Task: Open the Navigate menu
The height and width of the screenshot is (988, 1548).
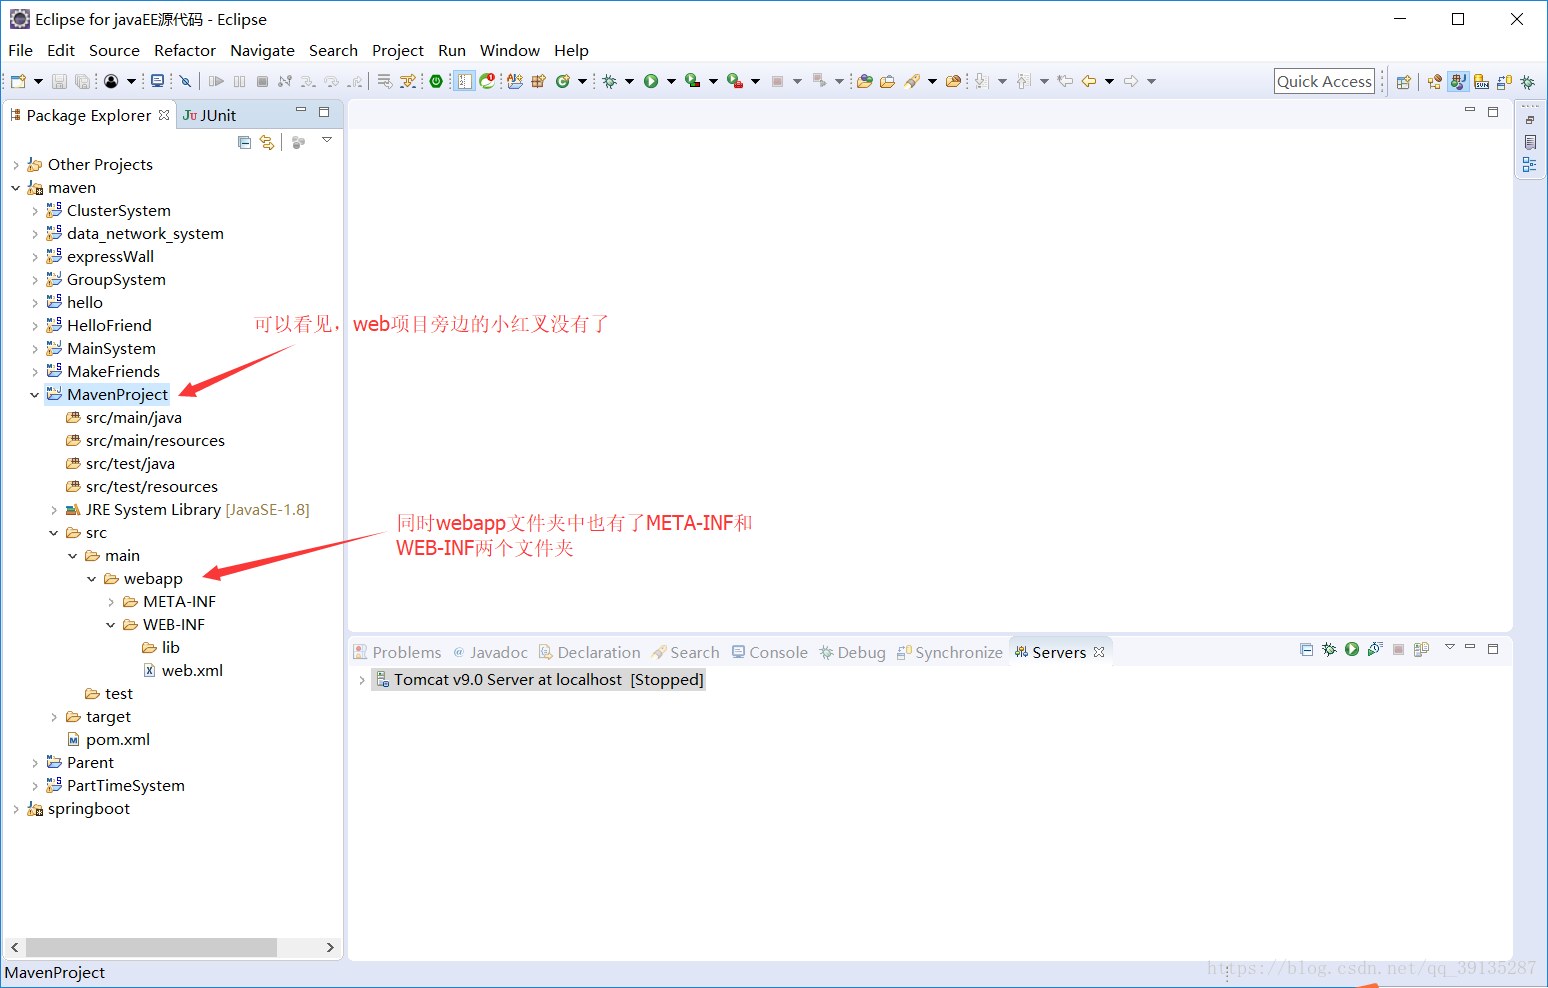Action: (x=262, y=50)
